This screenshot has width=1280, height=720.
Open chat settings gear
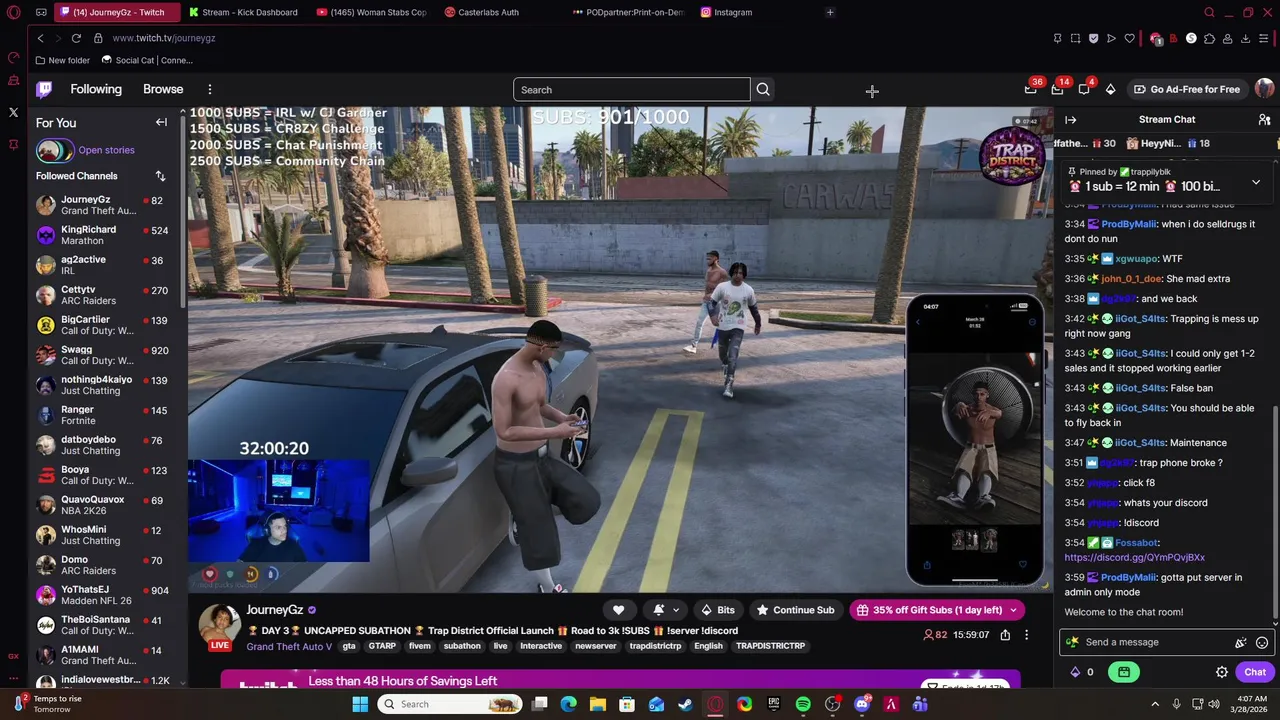tap(1222, 673)
